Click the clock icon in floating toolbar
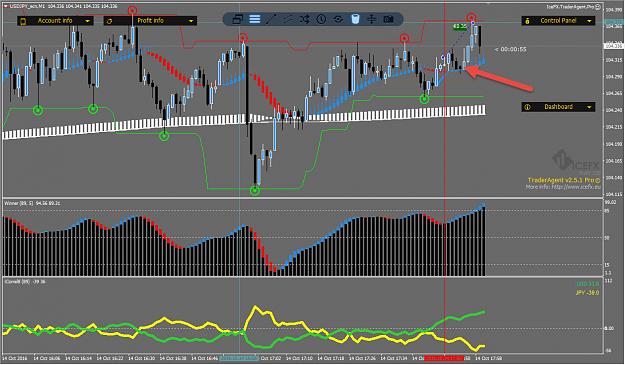This screenshot has height=365, width=625. click(x=321, y=19)
